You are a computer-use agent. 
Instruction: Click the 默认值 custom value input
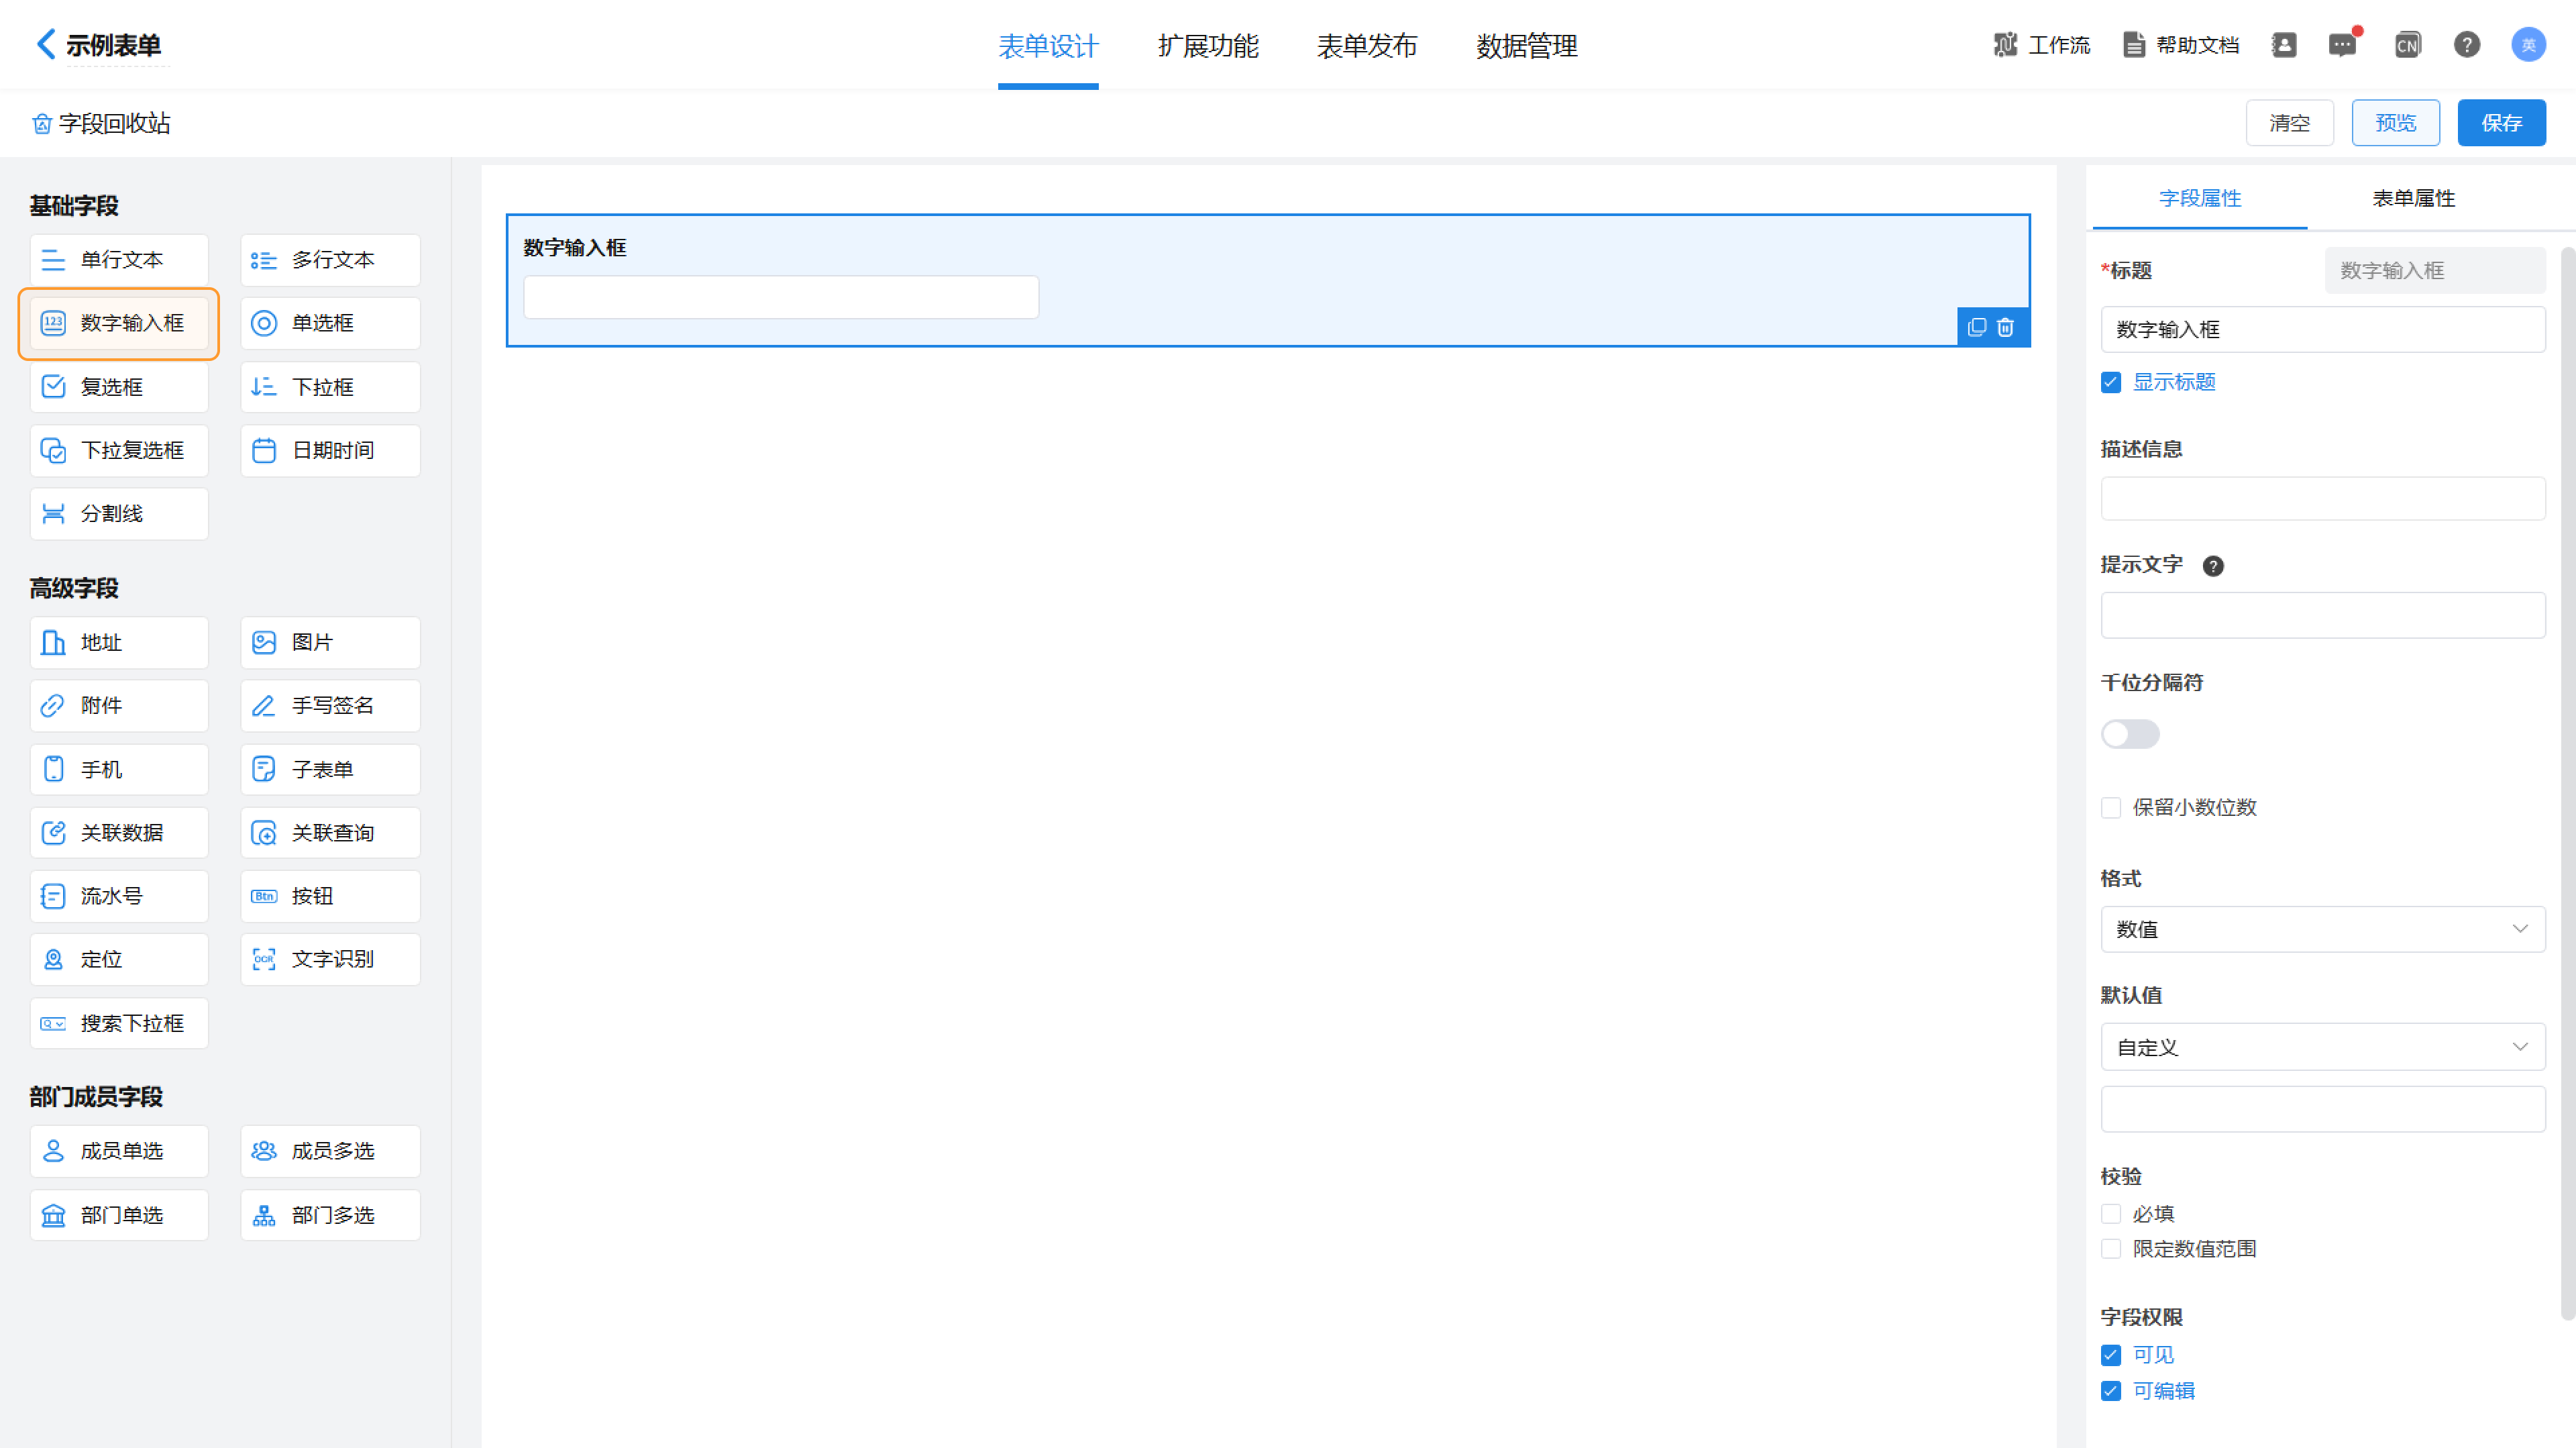[x=2322, y=1109]
